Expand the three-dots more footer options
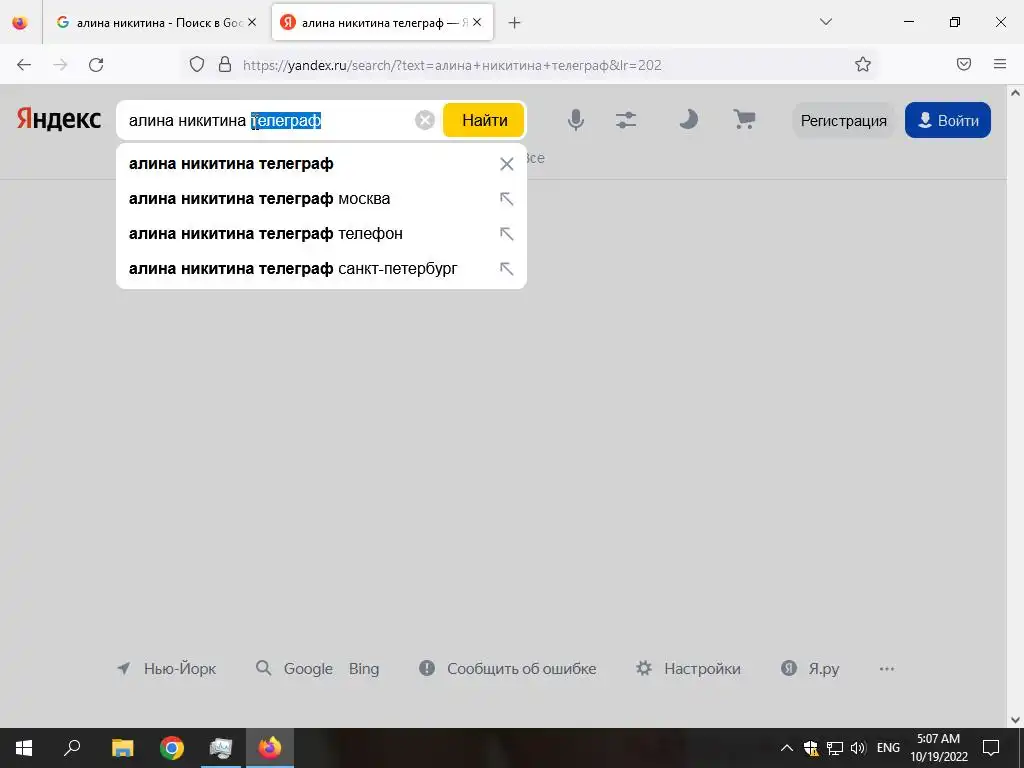This screenshot has height=768, width=1024. click(x=886, y=669)
